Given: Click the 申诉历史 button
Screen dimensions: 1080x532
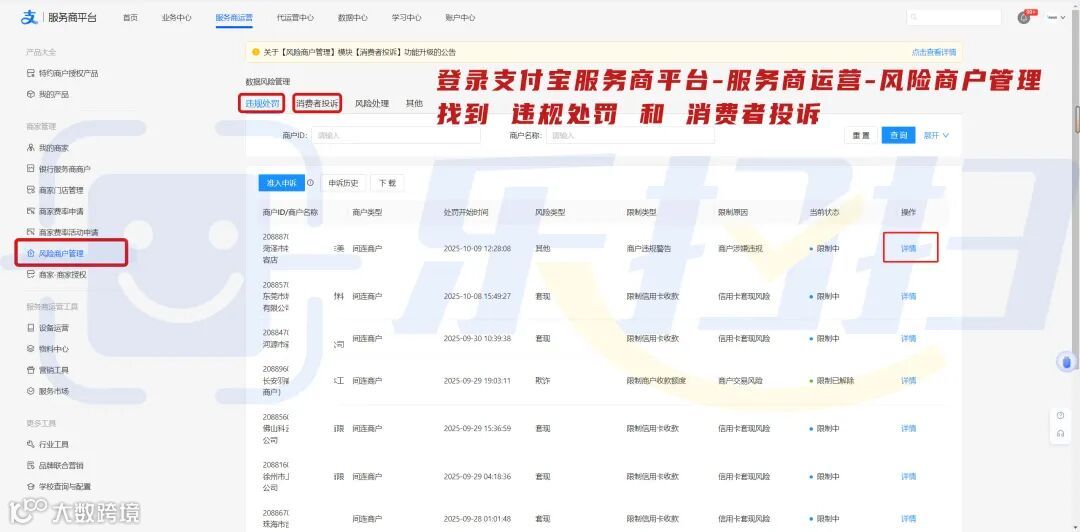Looking at the screenshot, I should [x=344, y=183].
